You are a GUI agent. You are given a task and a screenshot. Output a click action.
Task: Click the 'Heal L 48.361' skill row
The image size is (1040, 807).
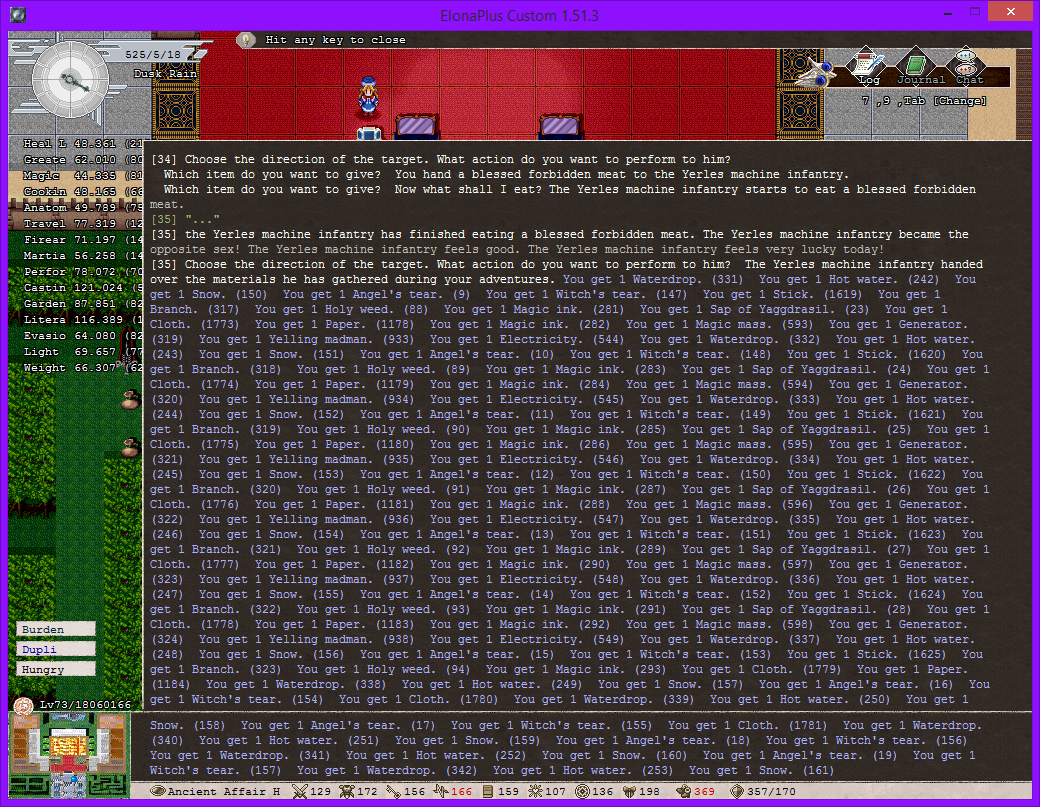[x=82, y=143]
